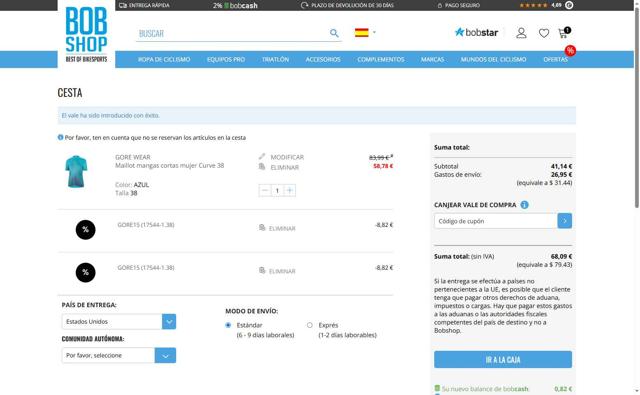Click the Subtotal value 41,14 €

tap(561, 166)
